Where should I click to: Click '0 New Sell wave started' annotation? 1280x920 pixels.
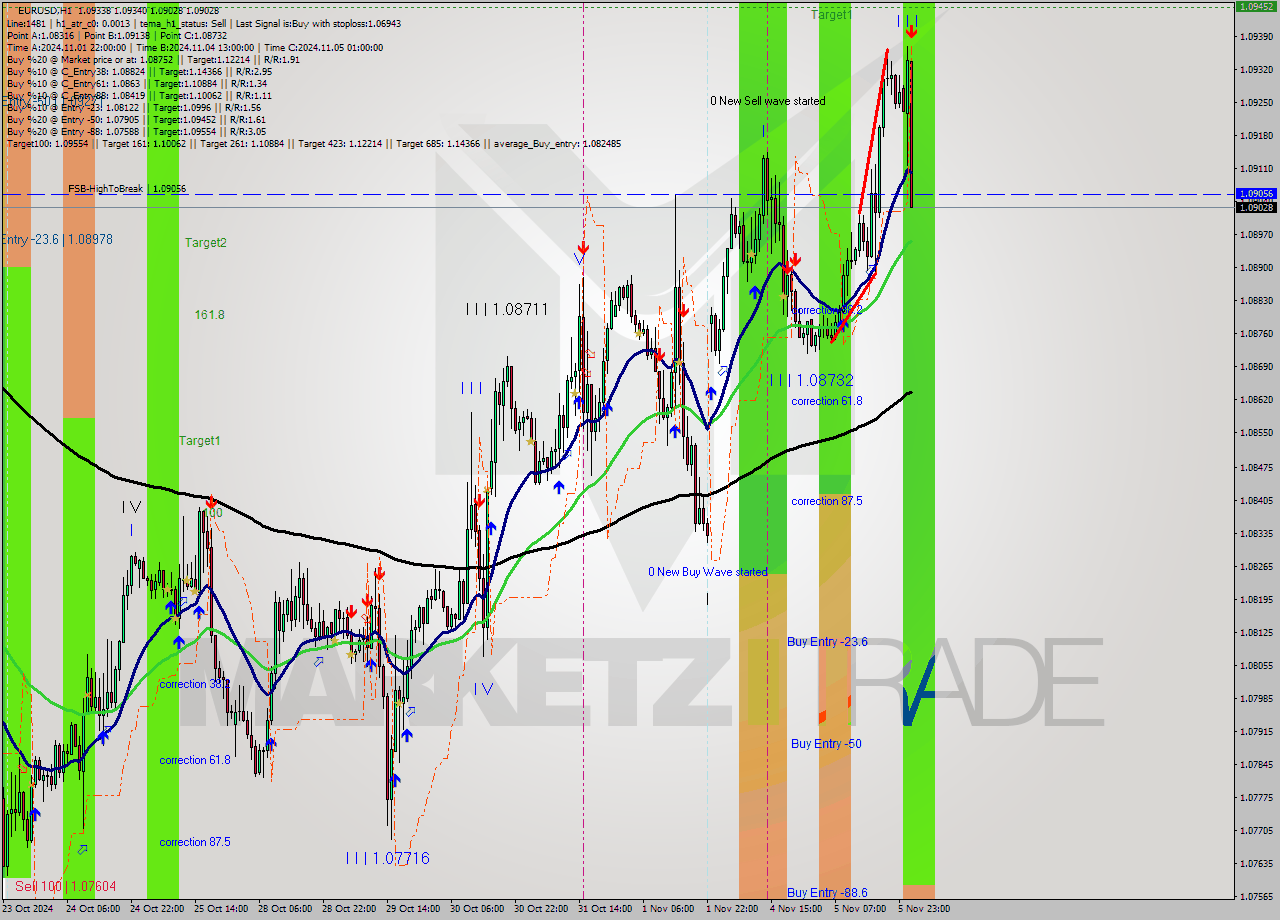(x=768, y=101)
